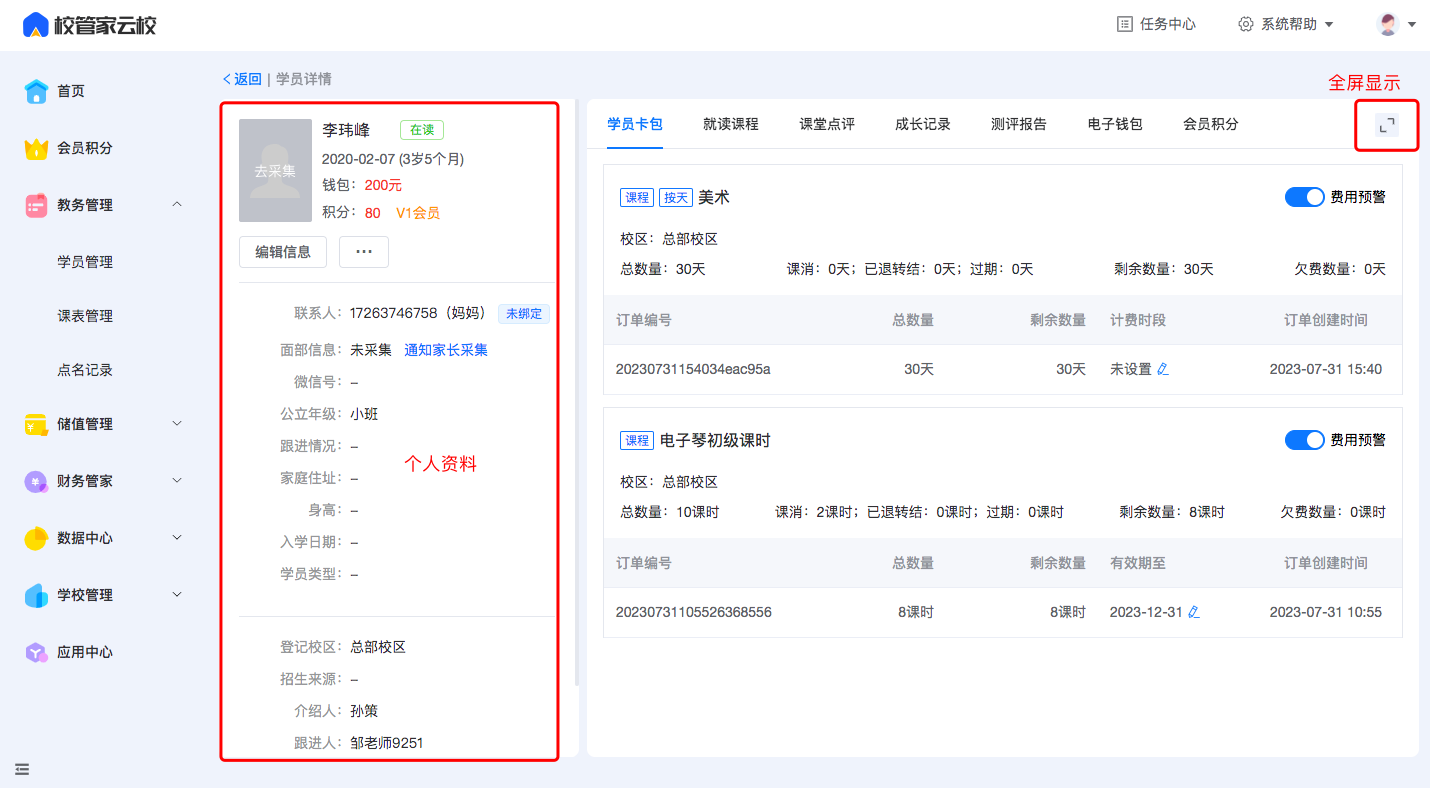Click order time 2023-07-31 10:55

pyautogui.click(x=1326, y=612)
